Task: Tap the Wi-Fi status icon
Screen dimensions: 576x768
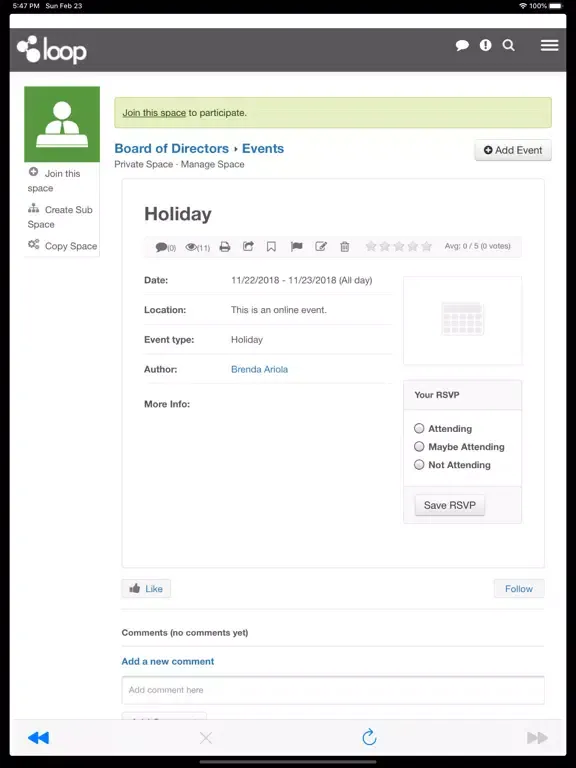Action: 523,6
